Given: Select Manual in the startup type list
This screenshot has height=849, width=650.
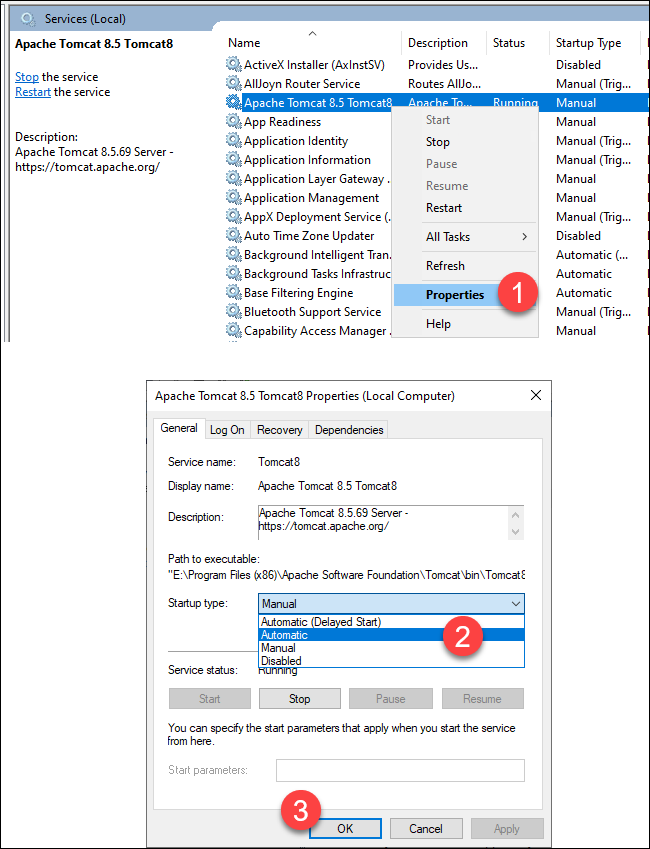Looking at the screenshot, I should coord(391,648).
